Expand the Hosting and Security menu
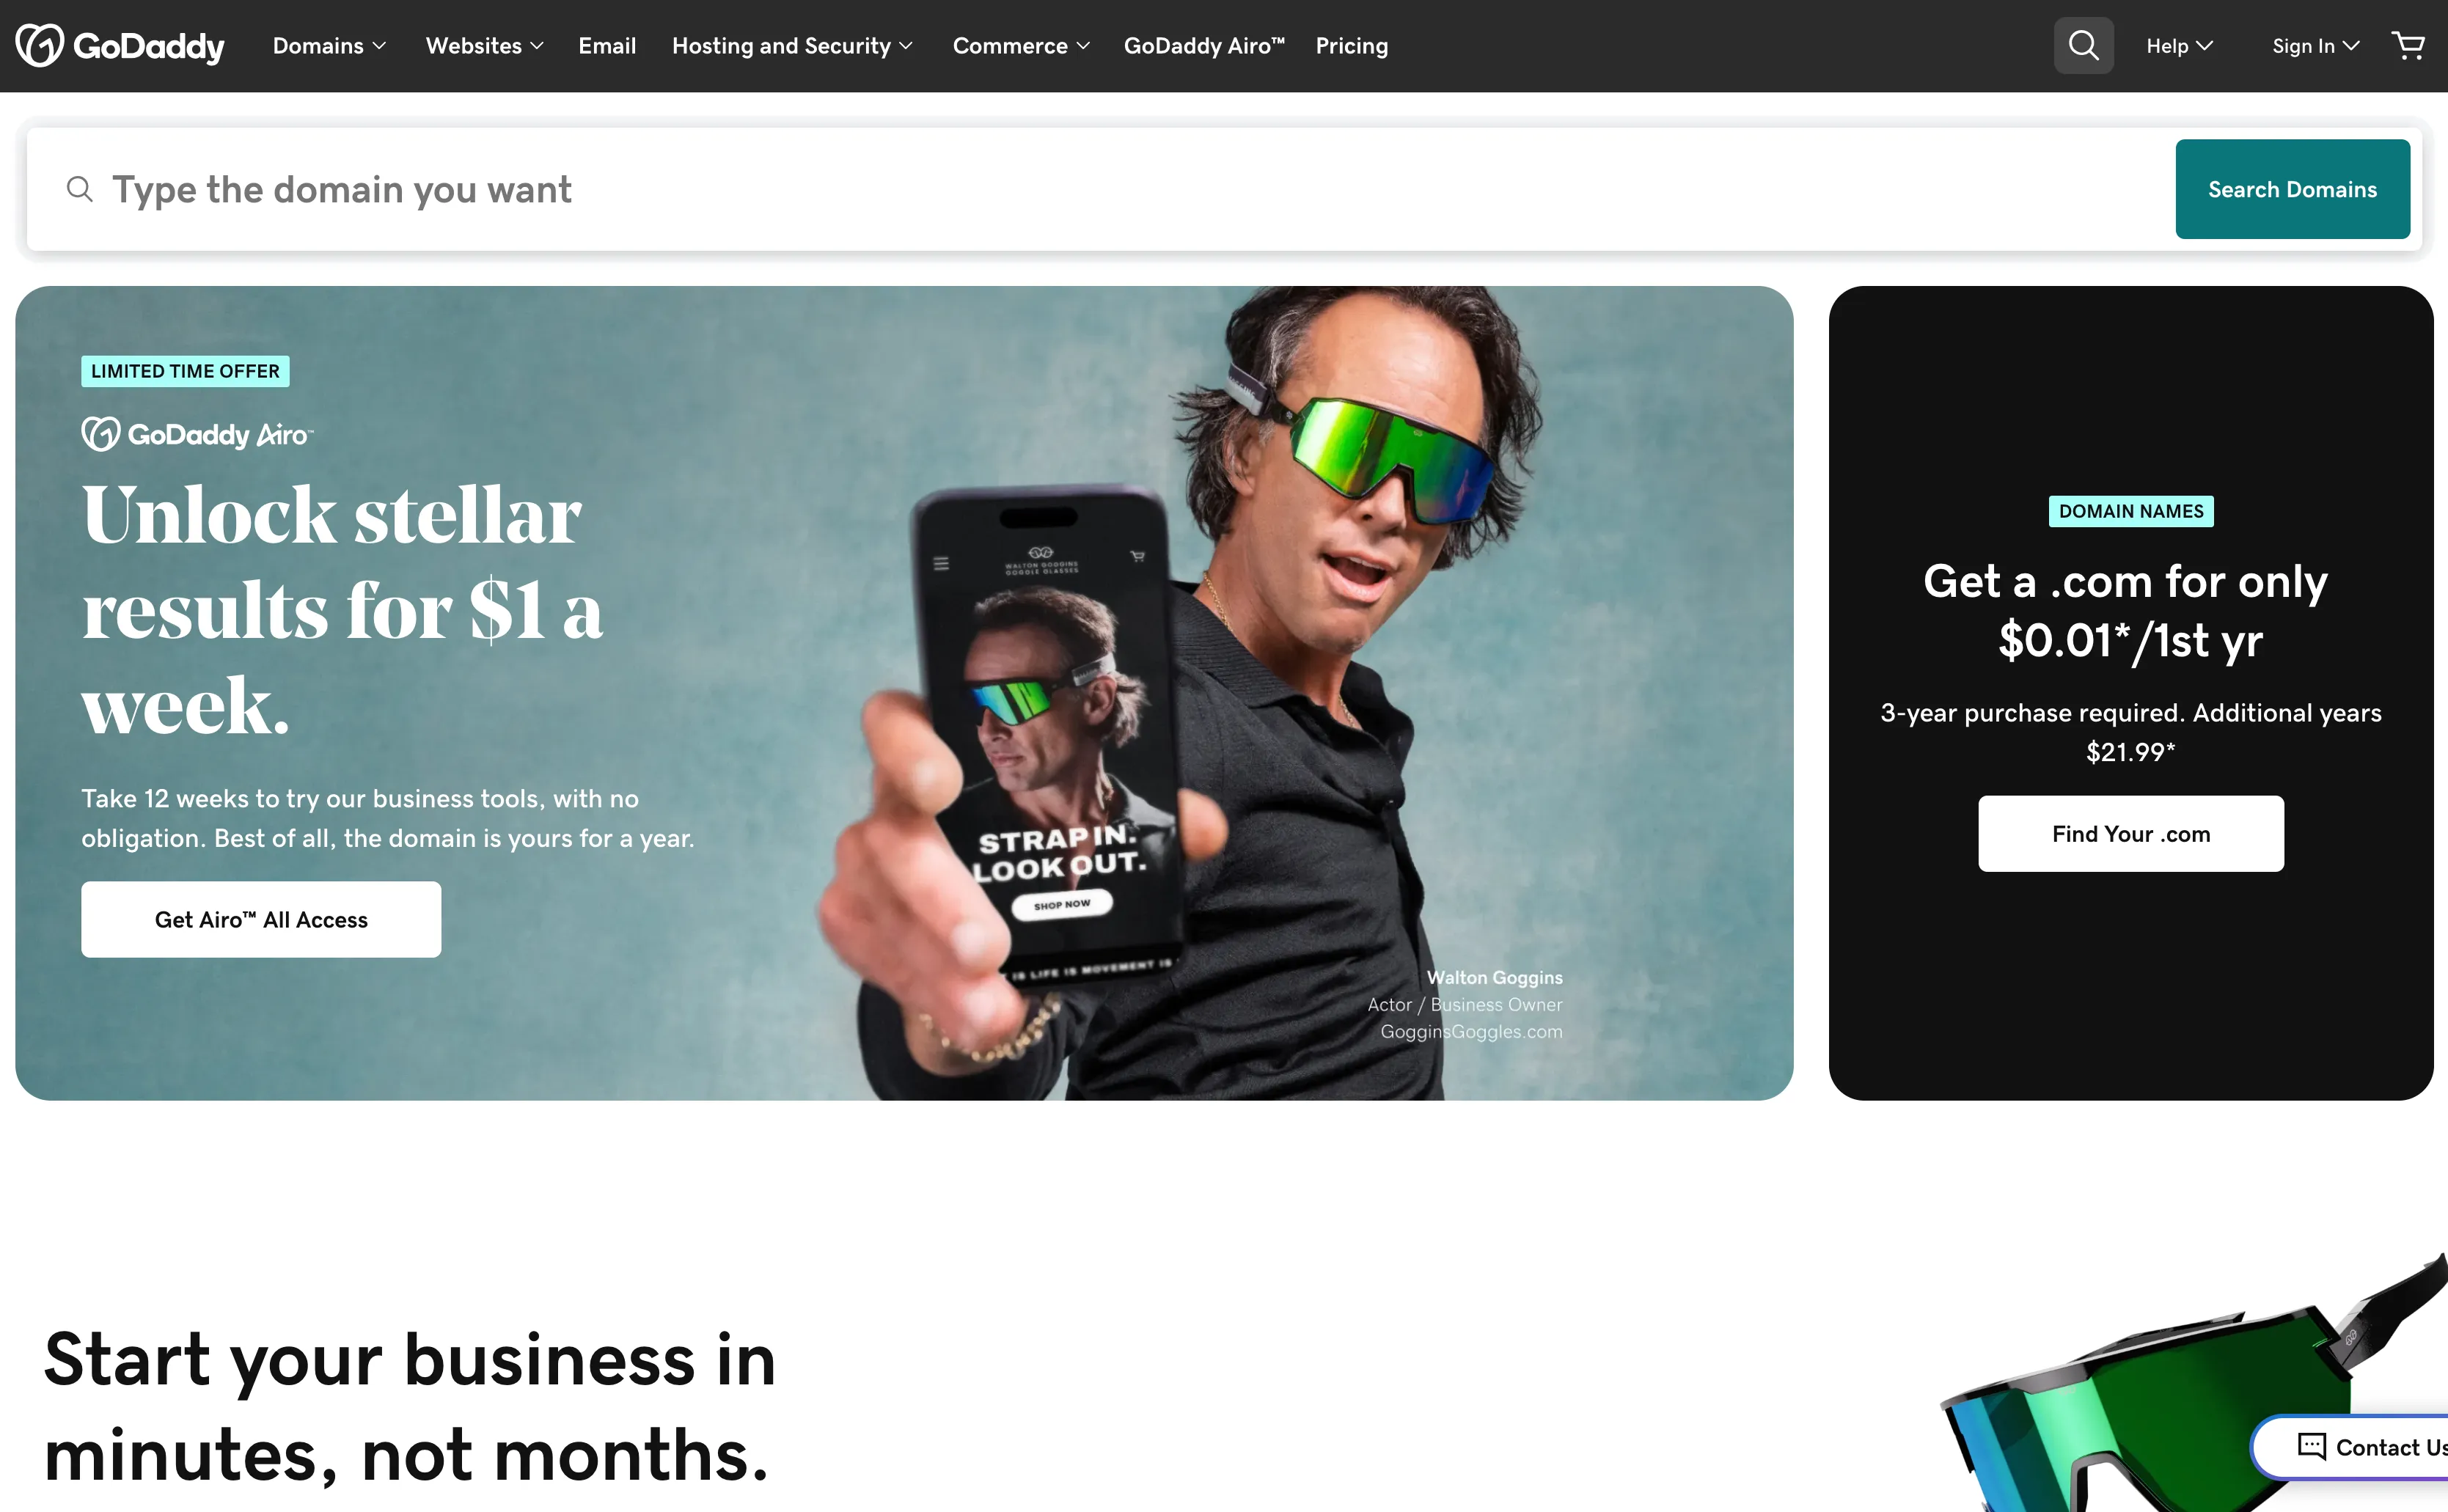 pyautogui.click(x=792, y=46)
